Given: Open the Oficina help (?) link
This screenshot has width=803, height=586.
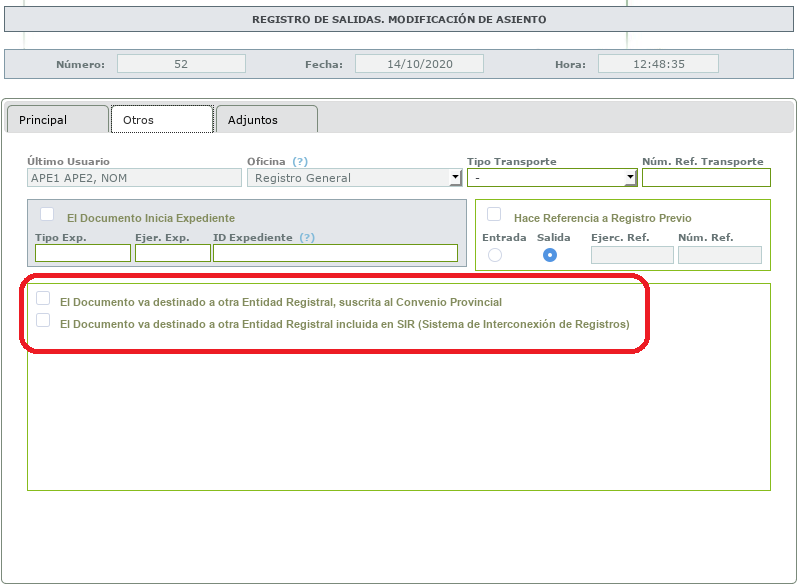Looking at the screenshot, I should (300, 161).
